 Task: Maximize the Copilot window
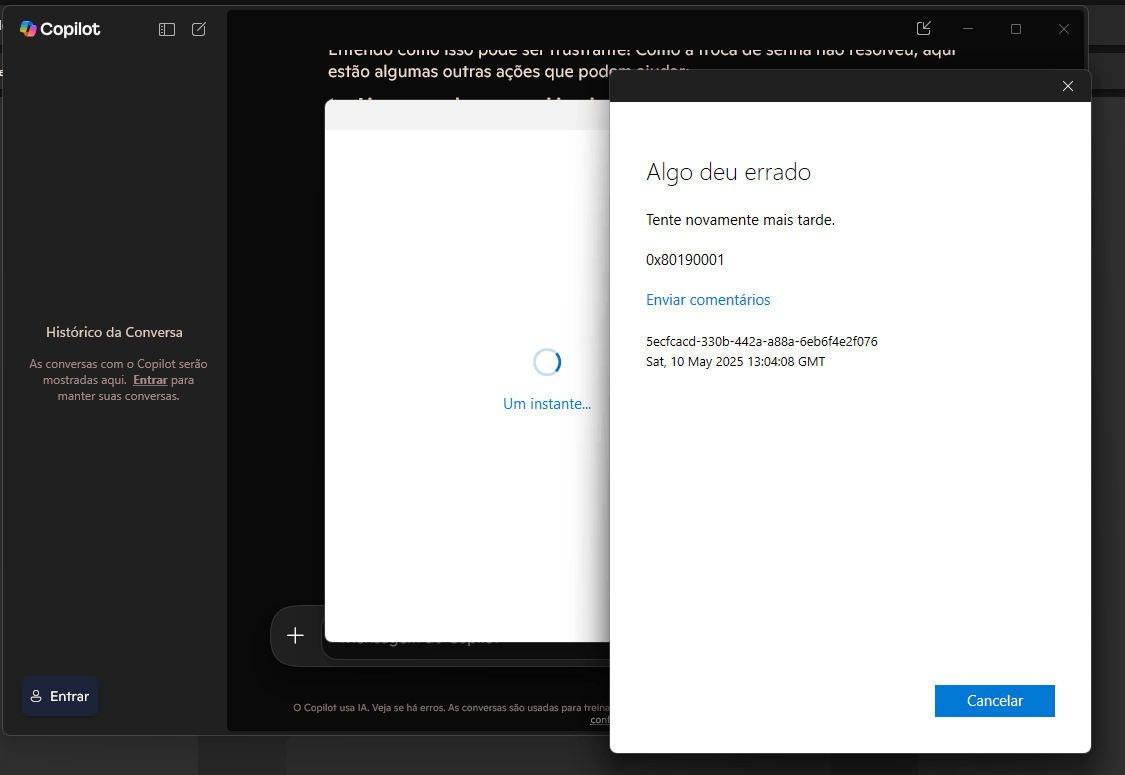pyautogui.click(x=1016, y=29)
